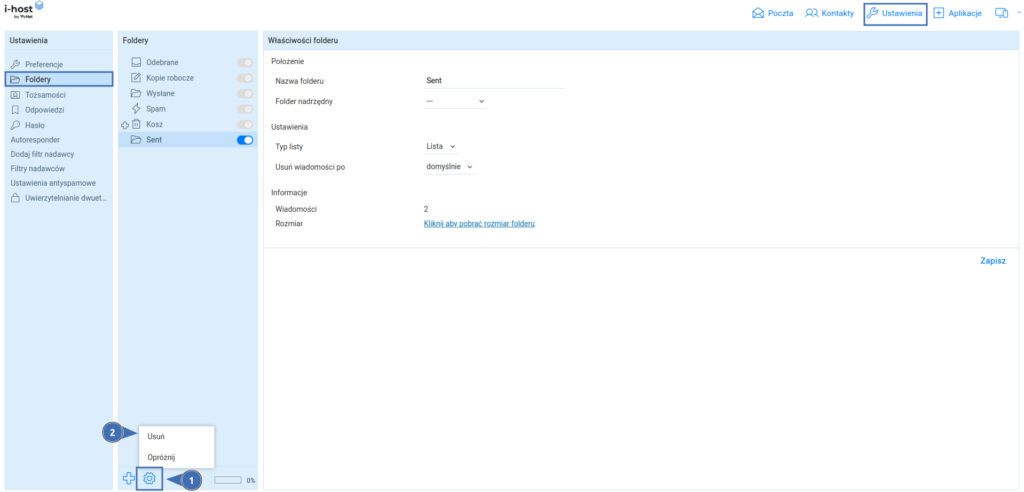1024x492 pixels.
Task: Select the Spam folder icon
Action: (136, 108)
